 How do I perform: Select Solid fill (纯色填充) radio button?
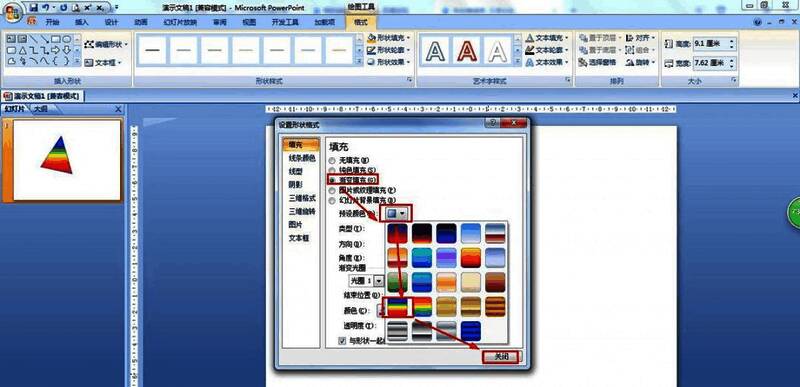[x=332, y=170]
